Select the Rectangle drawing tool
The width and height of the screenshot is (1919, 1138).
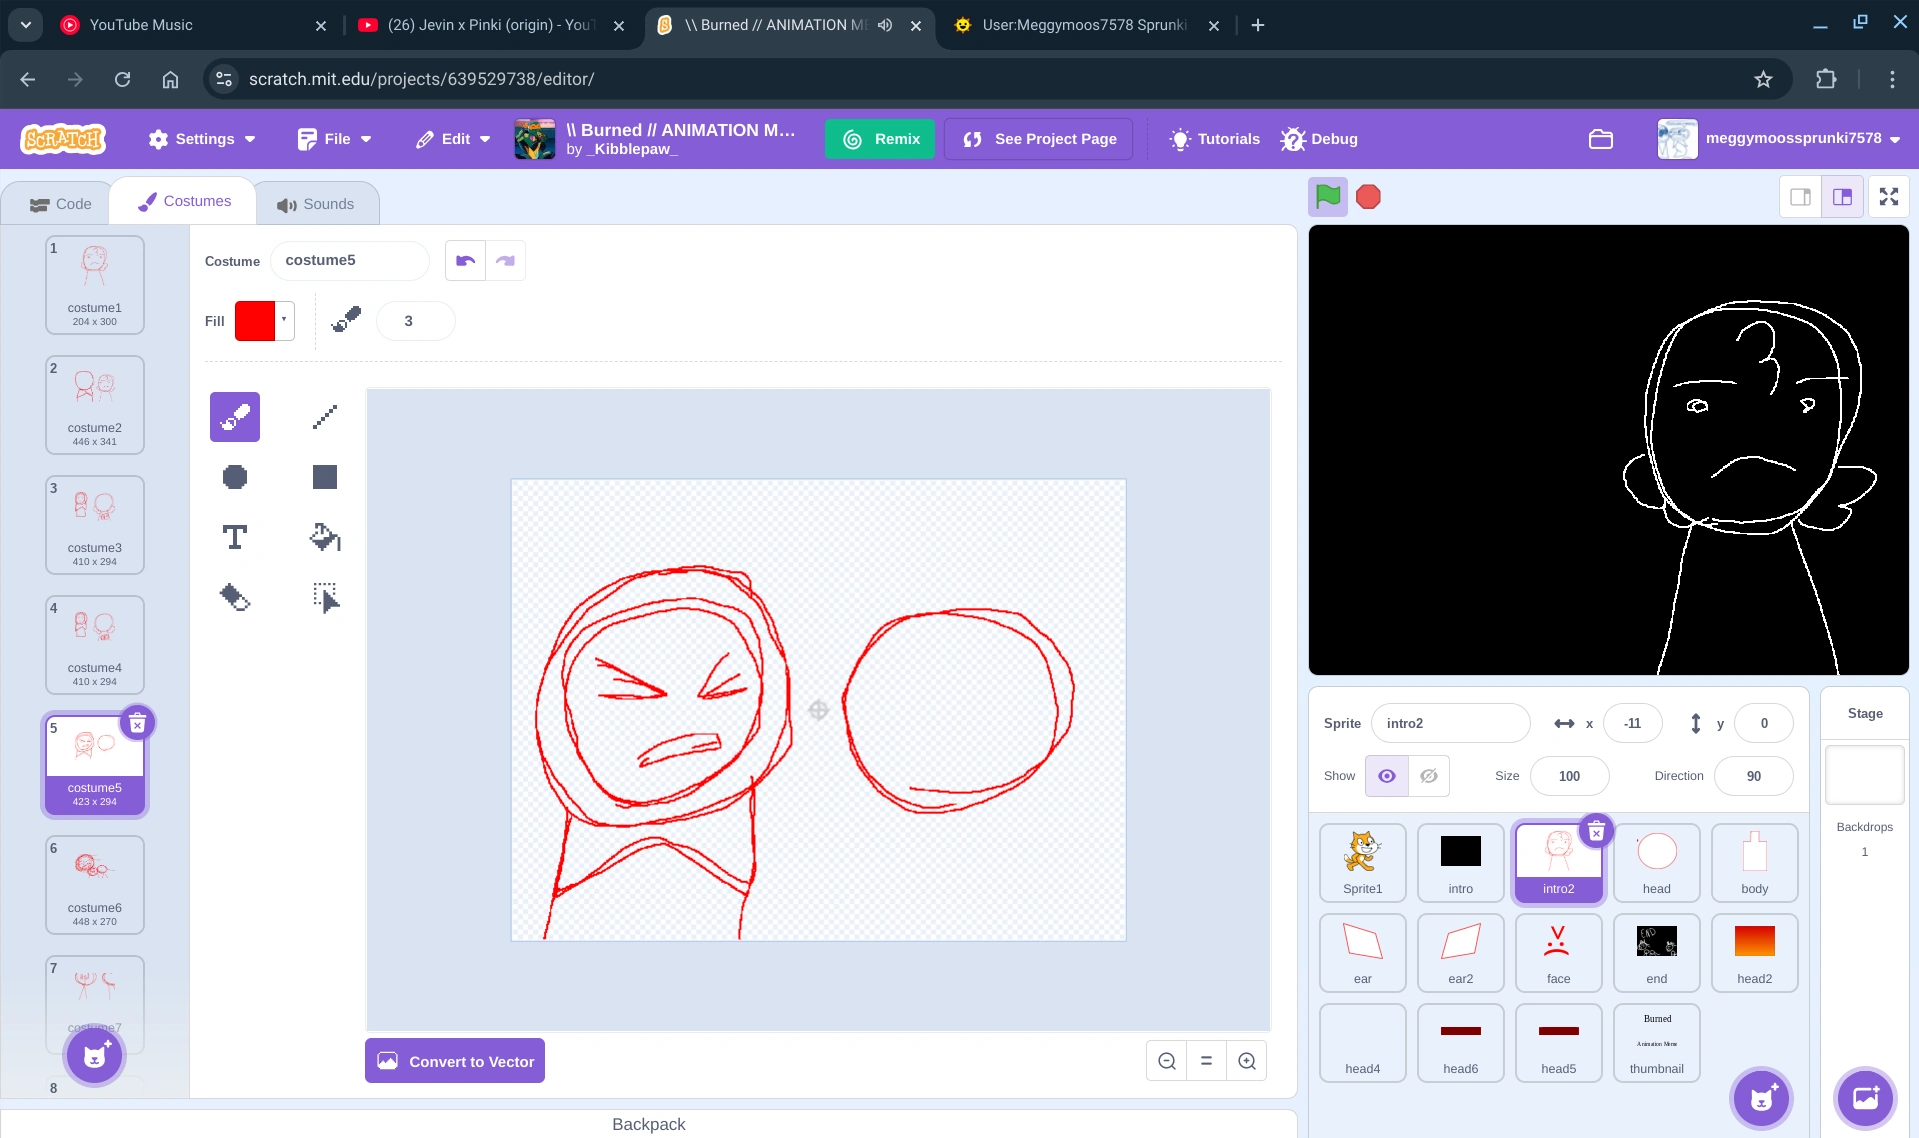tap(324, 477)
